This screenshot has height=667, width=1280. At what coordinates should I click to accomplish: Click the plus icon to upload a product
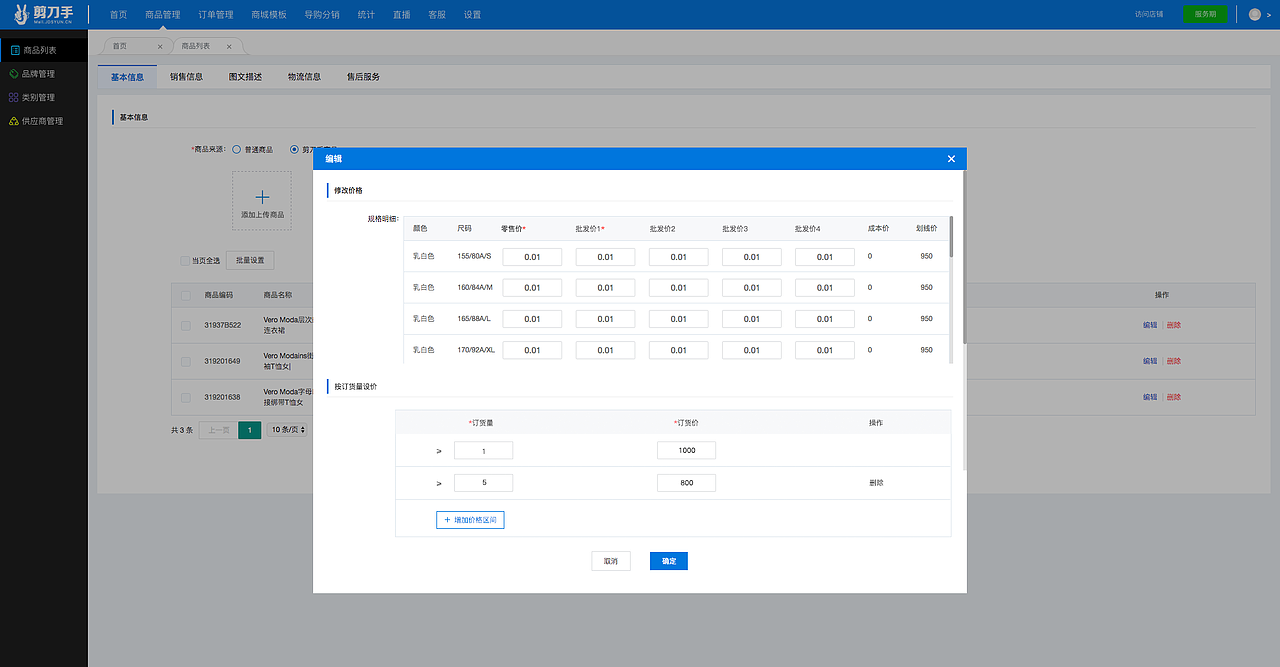point(262,197)
